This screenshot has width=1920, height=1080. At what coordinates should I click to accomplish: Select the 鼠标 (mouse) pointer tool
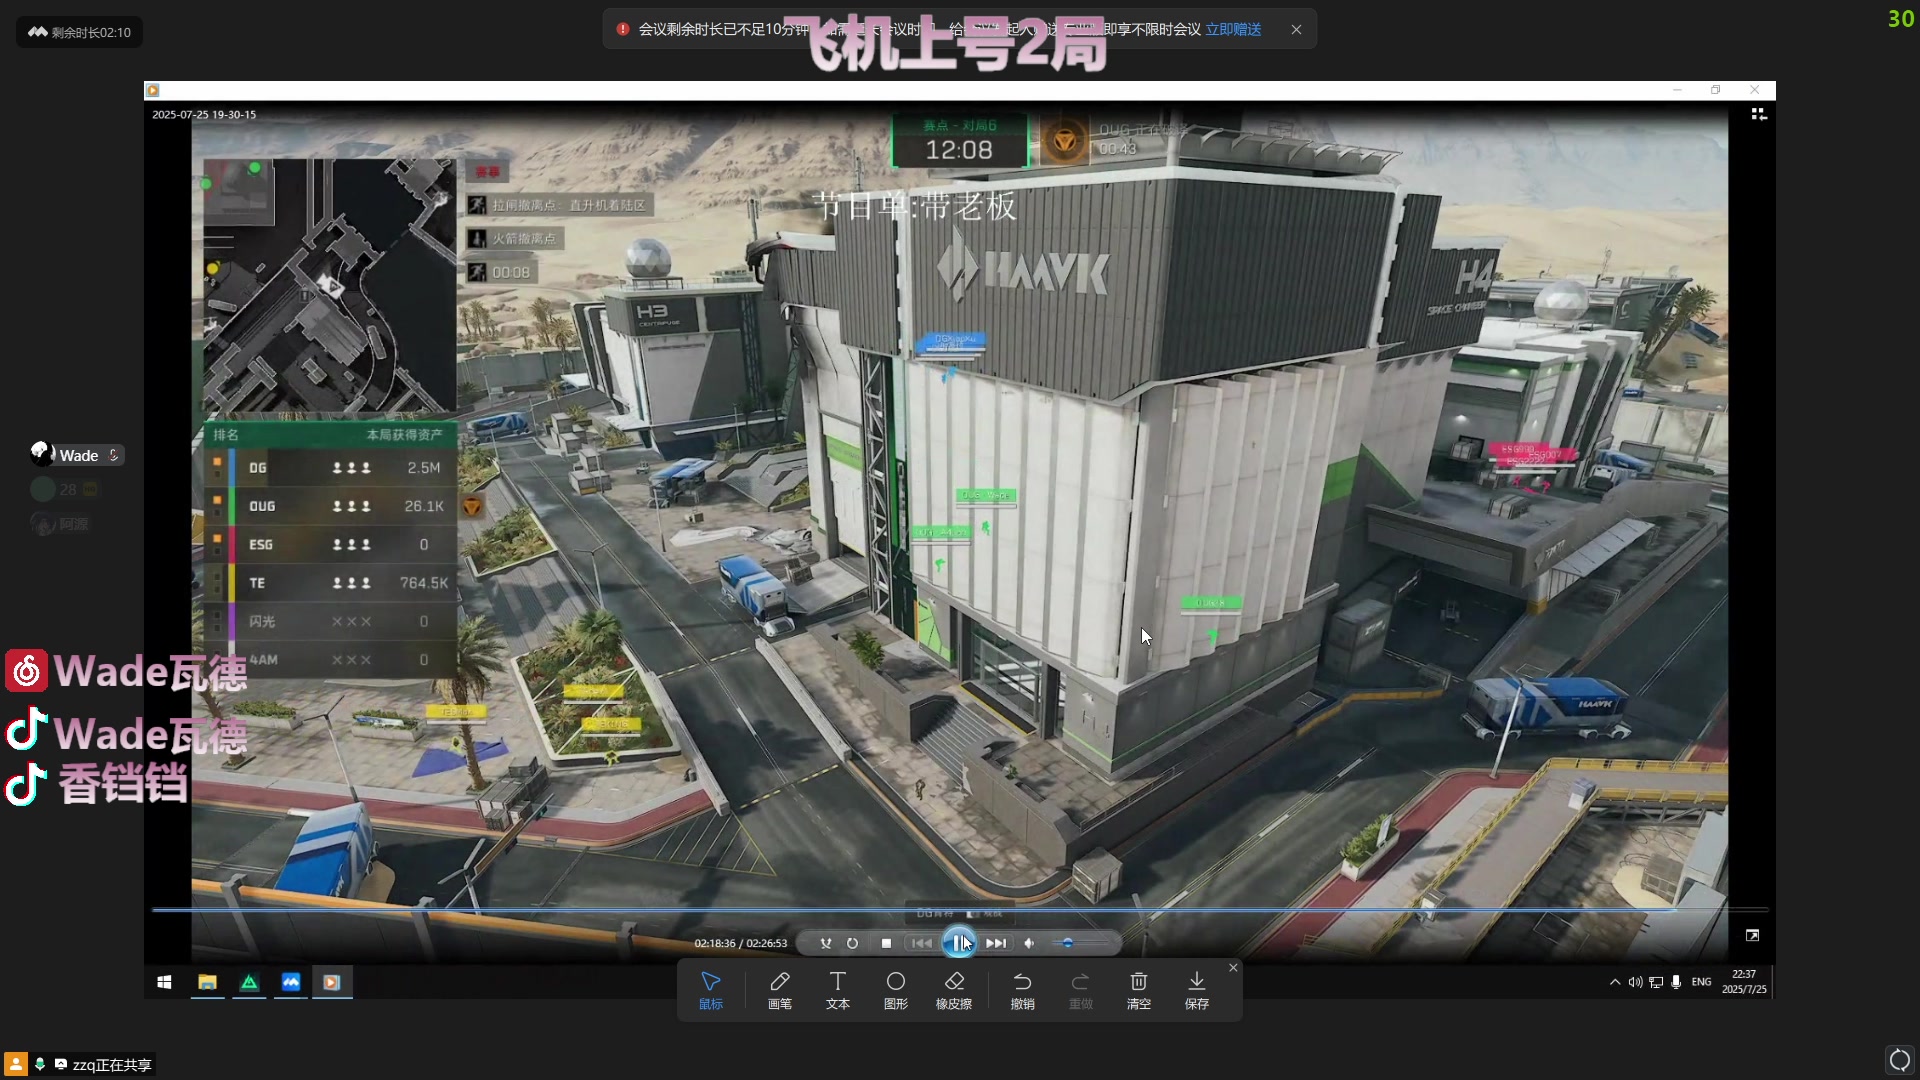coord(711,990)
